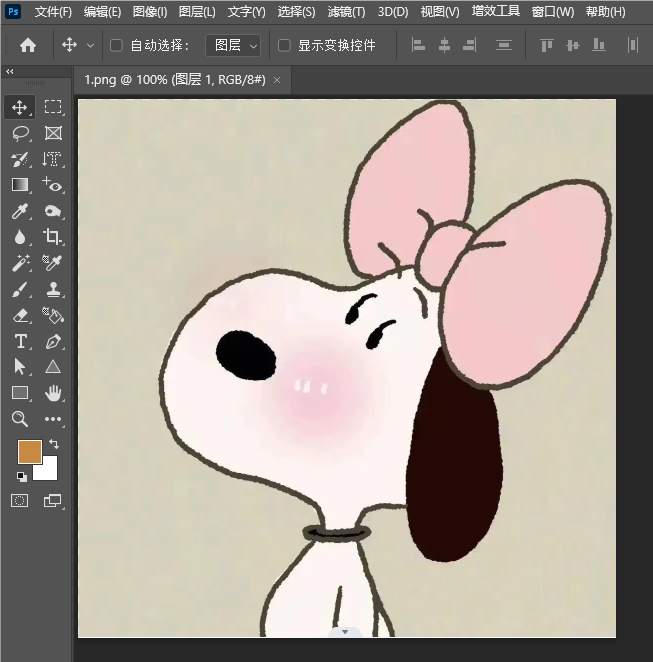653x662 pixels.
Task: Select the Frame tool with crossed box
Action: 53,133
